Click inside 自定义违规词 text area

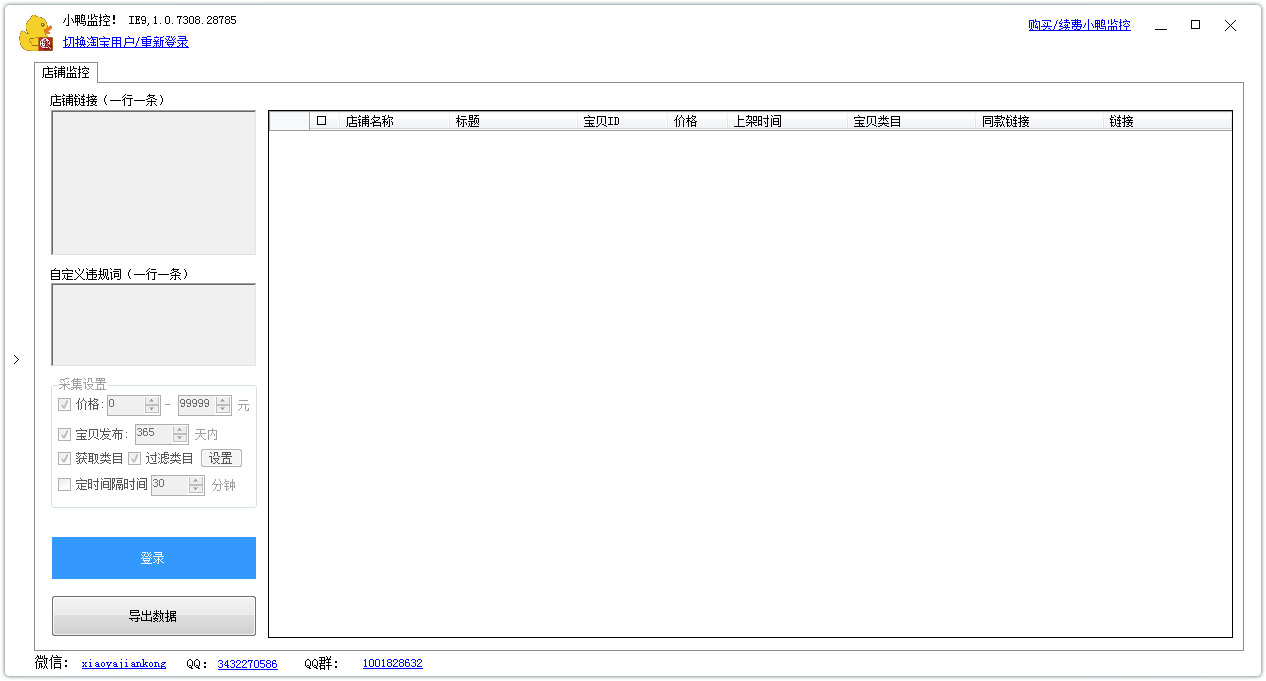tap(154, 325)
